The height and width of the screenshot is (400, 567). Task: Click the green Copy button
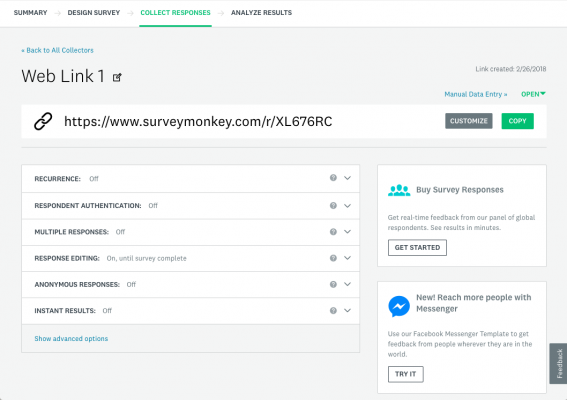[x=517, y=121]
